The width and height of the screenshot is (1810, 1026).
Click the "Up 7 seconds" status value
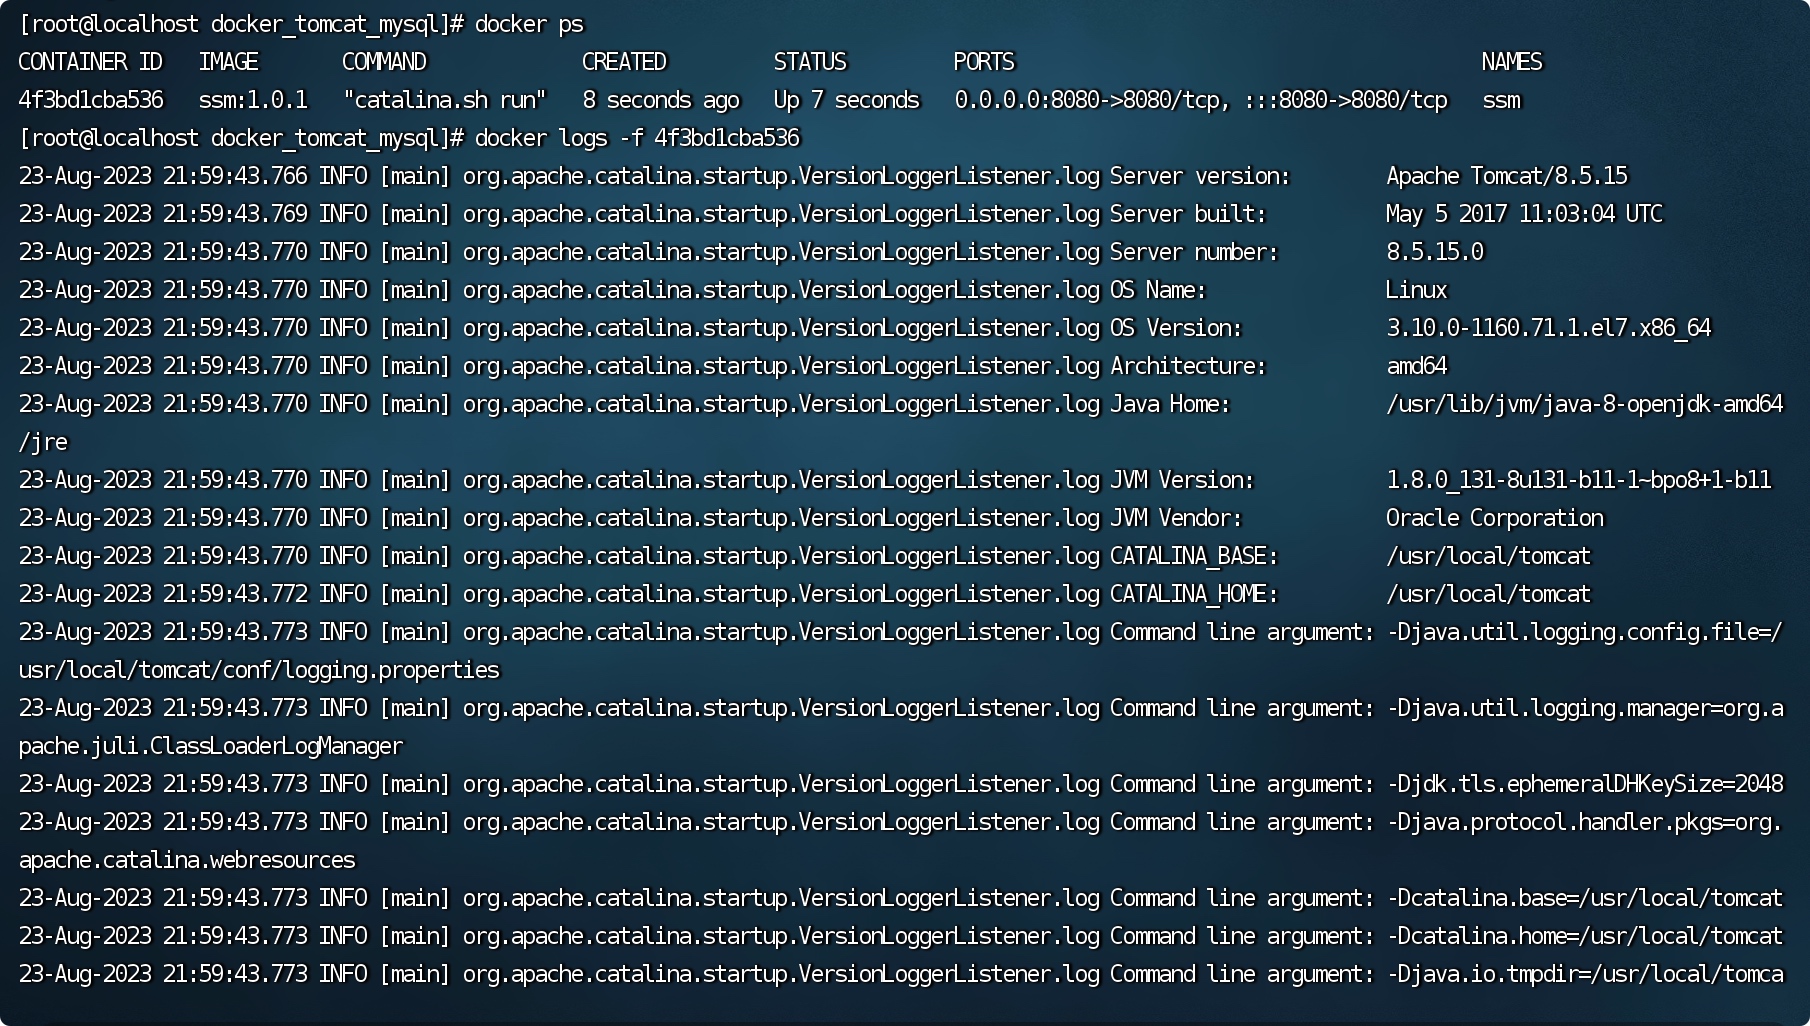846,100
